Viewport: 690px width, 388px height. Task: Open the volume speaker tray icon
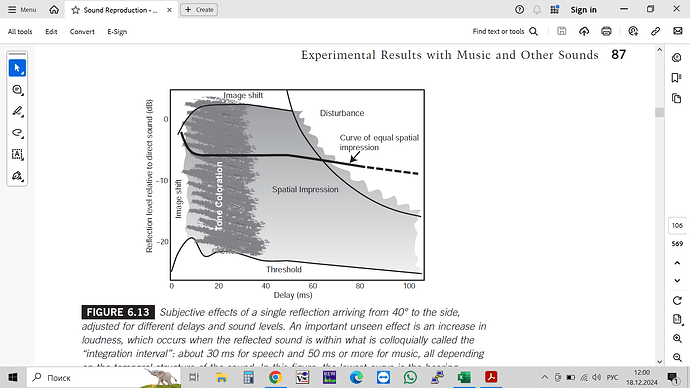click(597, 377)
